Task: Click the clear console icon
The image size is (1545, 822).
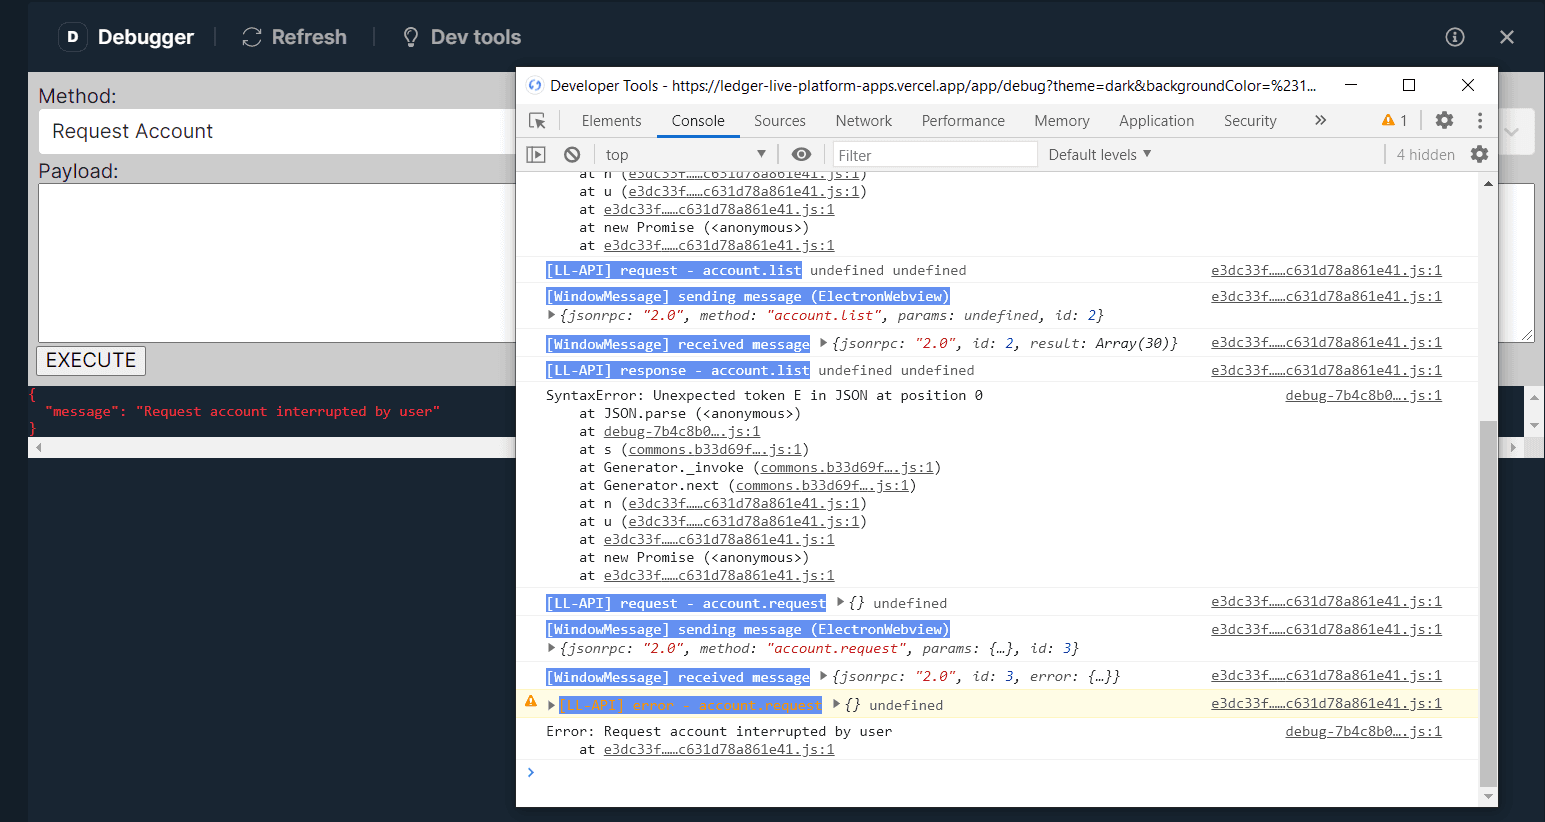Action: 570,154
